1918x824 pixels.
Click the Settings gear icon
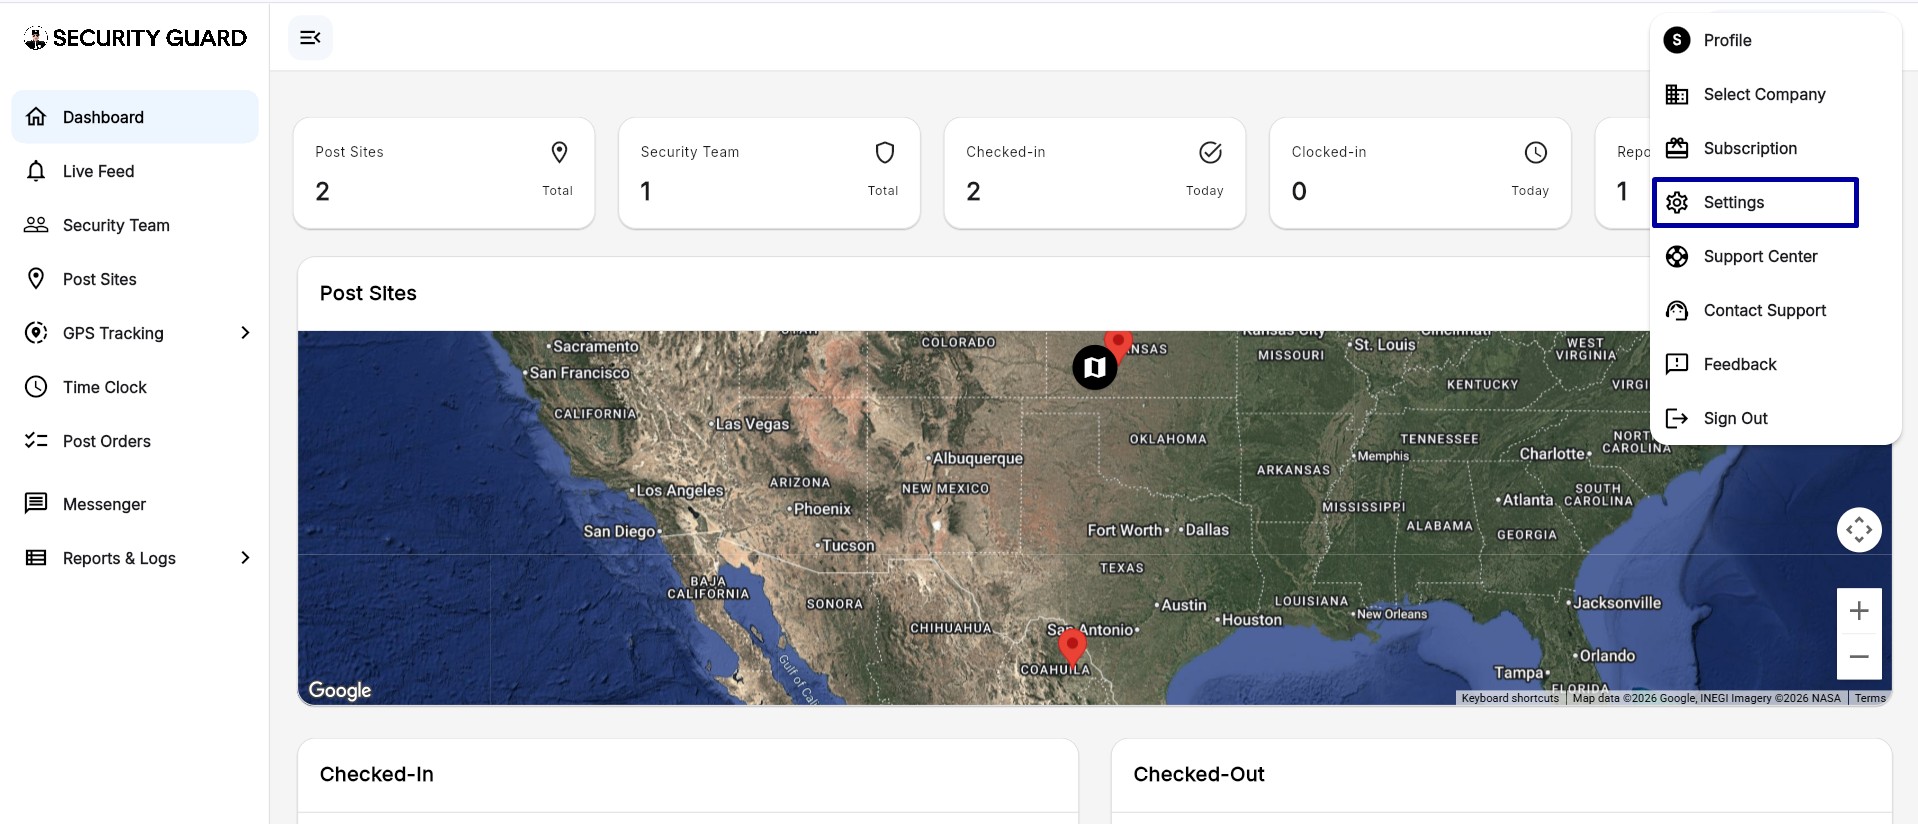tap(1677, 202)
